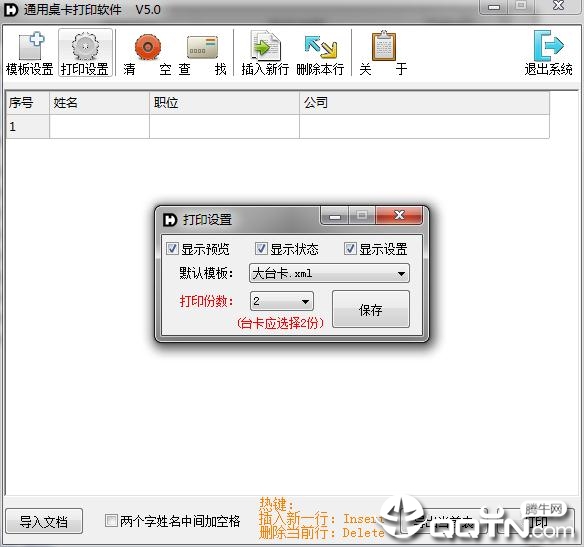Click the 公司 column header
This screenshot has width=584, height=547.
[x=425, y=103]
